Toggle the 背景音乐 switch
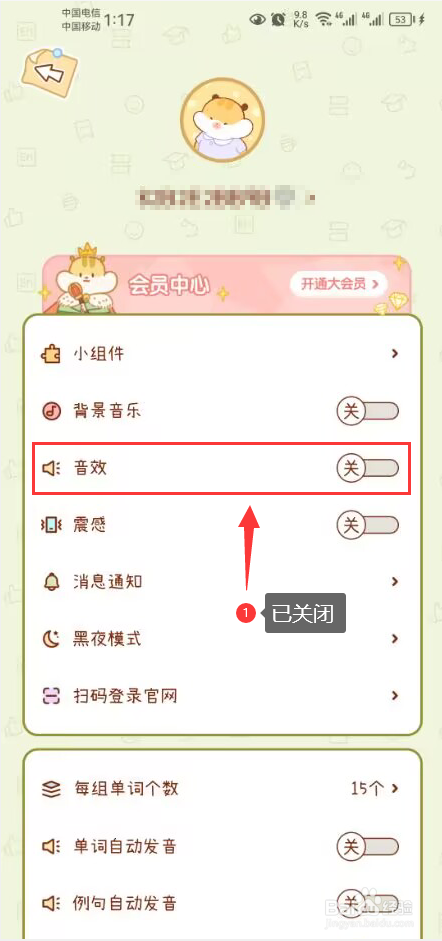 tap(368, 411)
